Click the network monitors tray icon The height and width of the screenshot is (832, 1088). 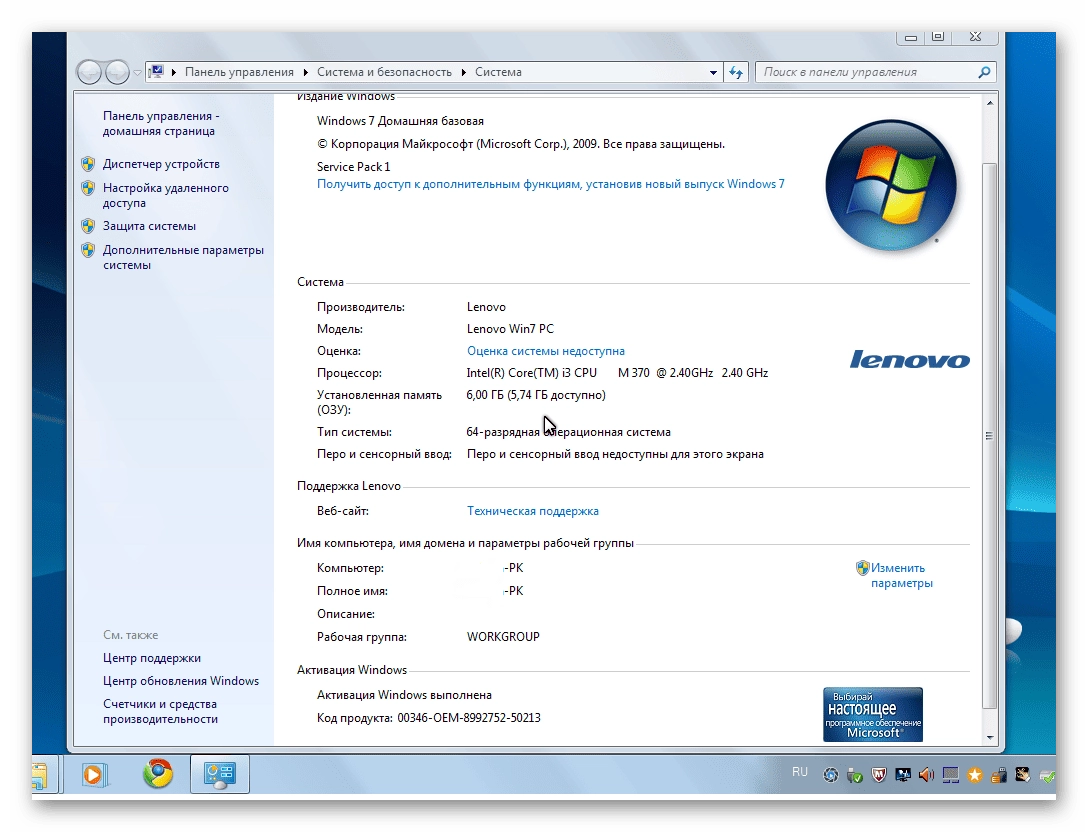pos(903,775)
